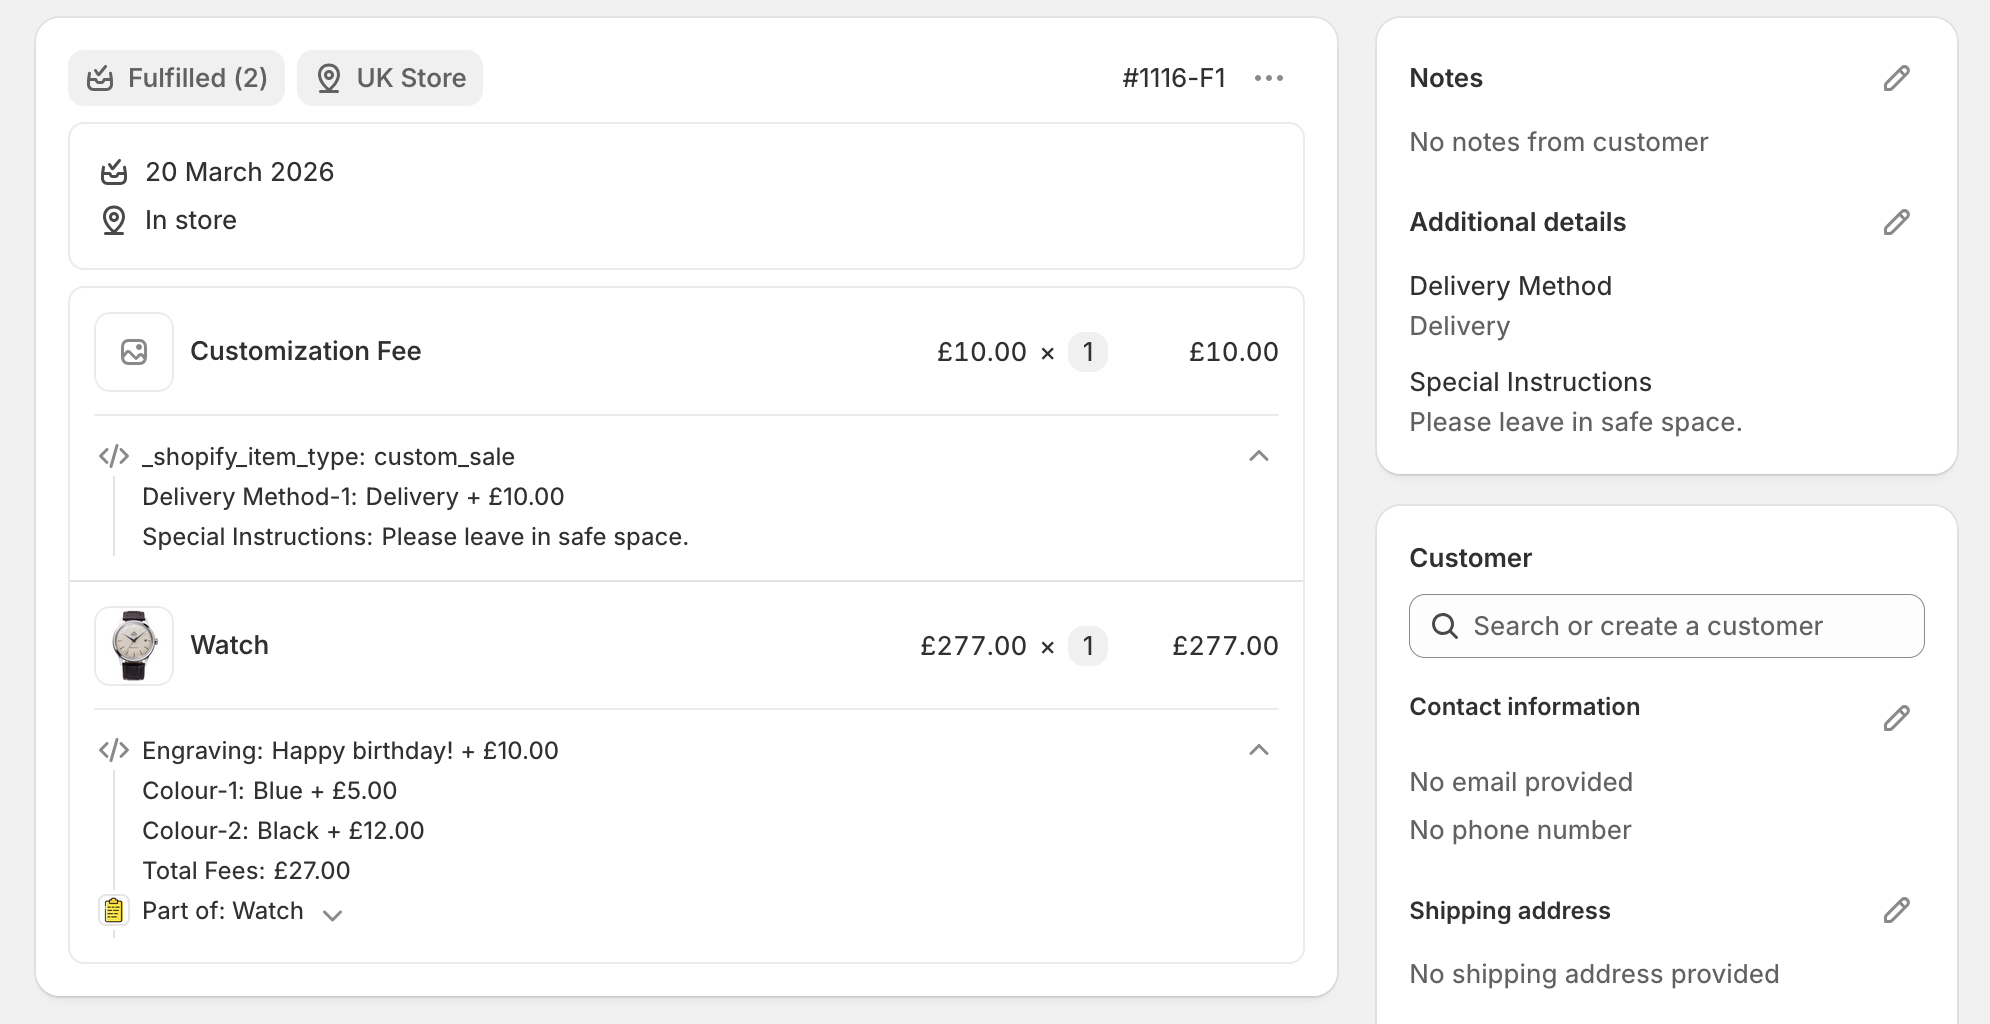Select the UK Store badge
The height and width of the screenshot is (1024, 1990).
(390, 77)
